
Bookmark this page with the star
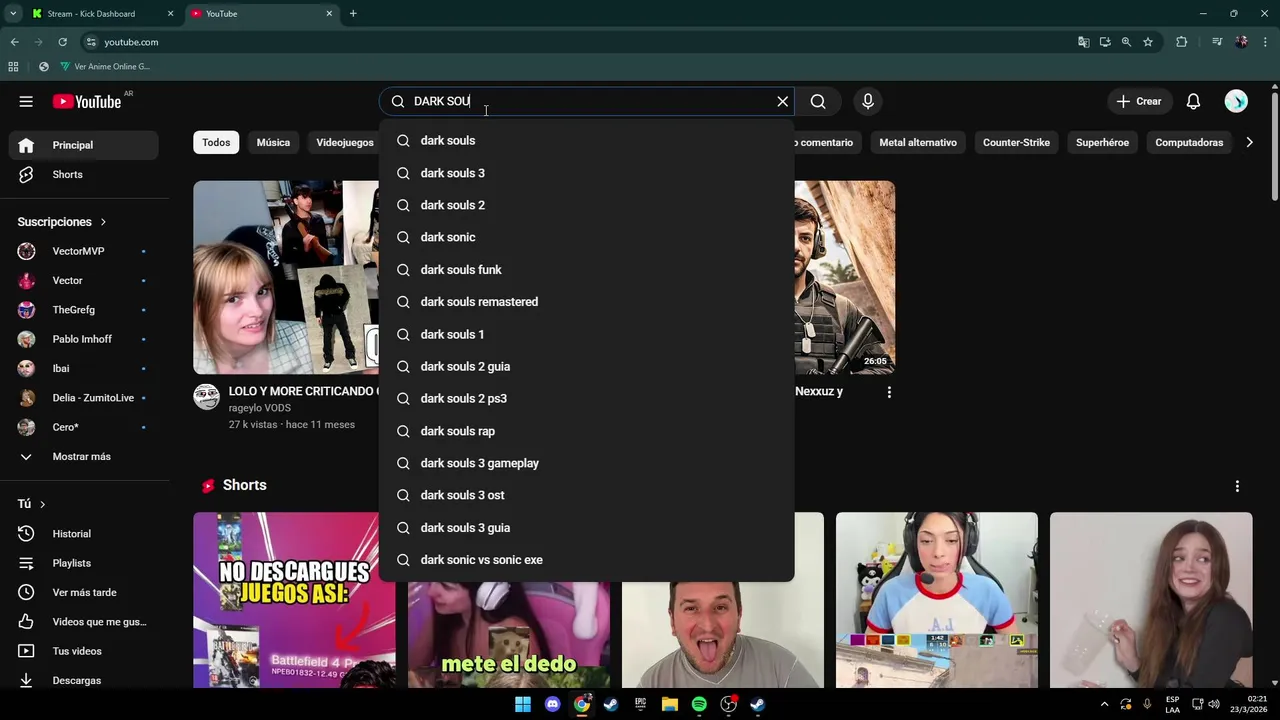click(x=1148, y=42)
